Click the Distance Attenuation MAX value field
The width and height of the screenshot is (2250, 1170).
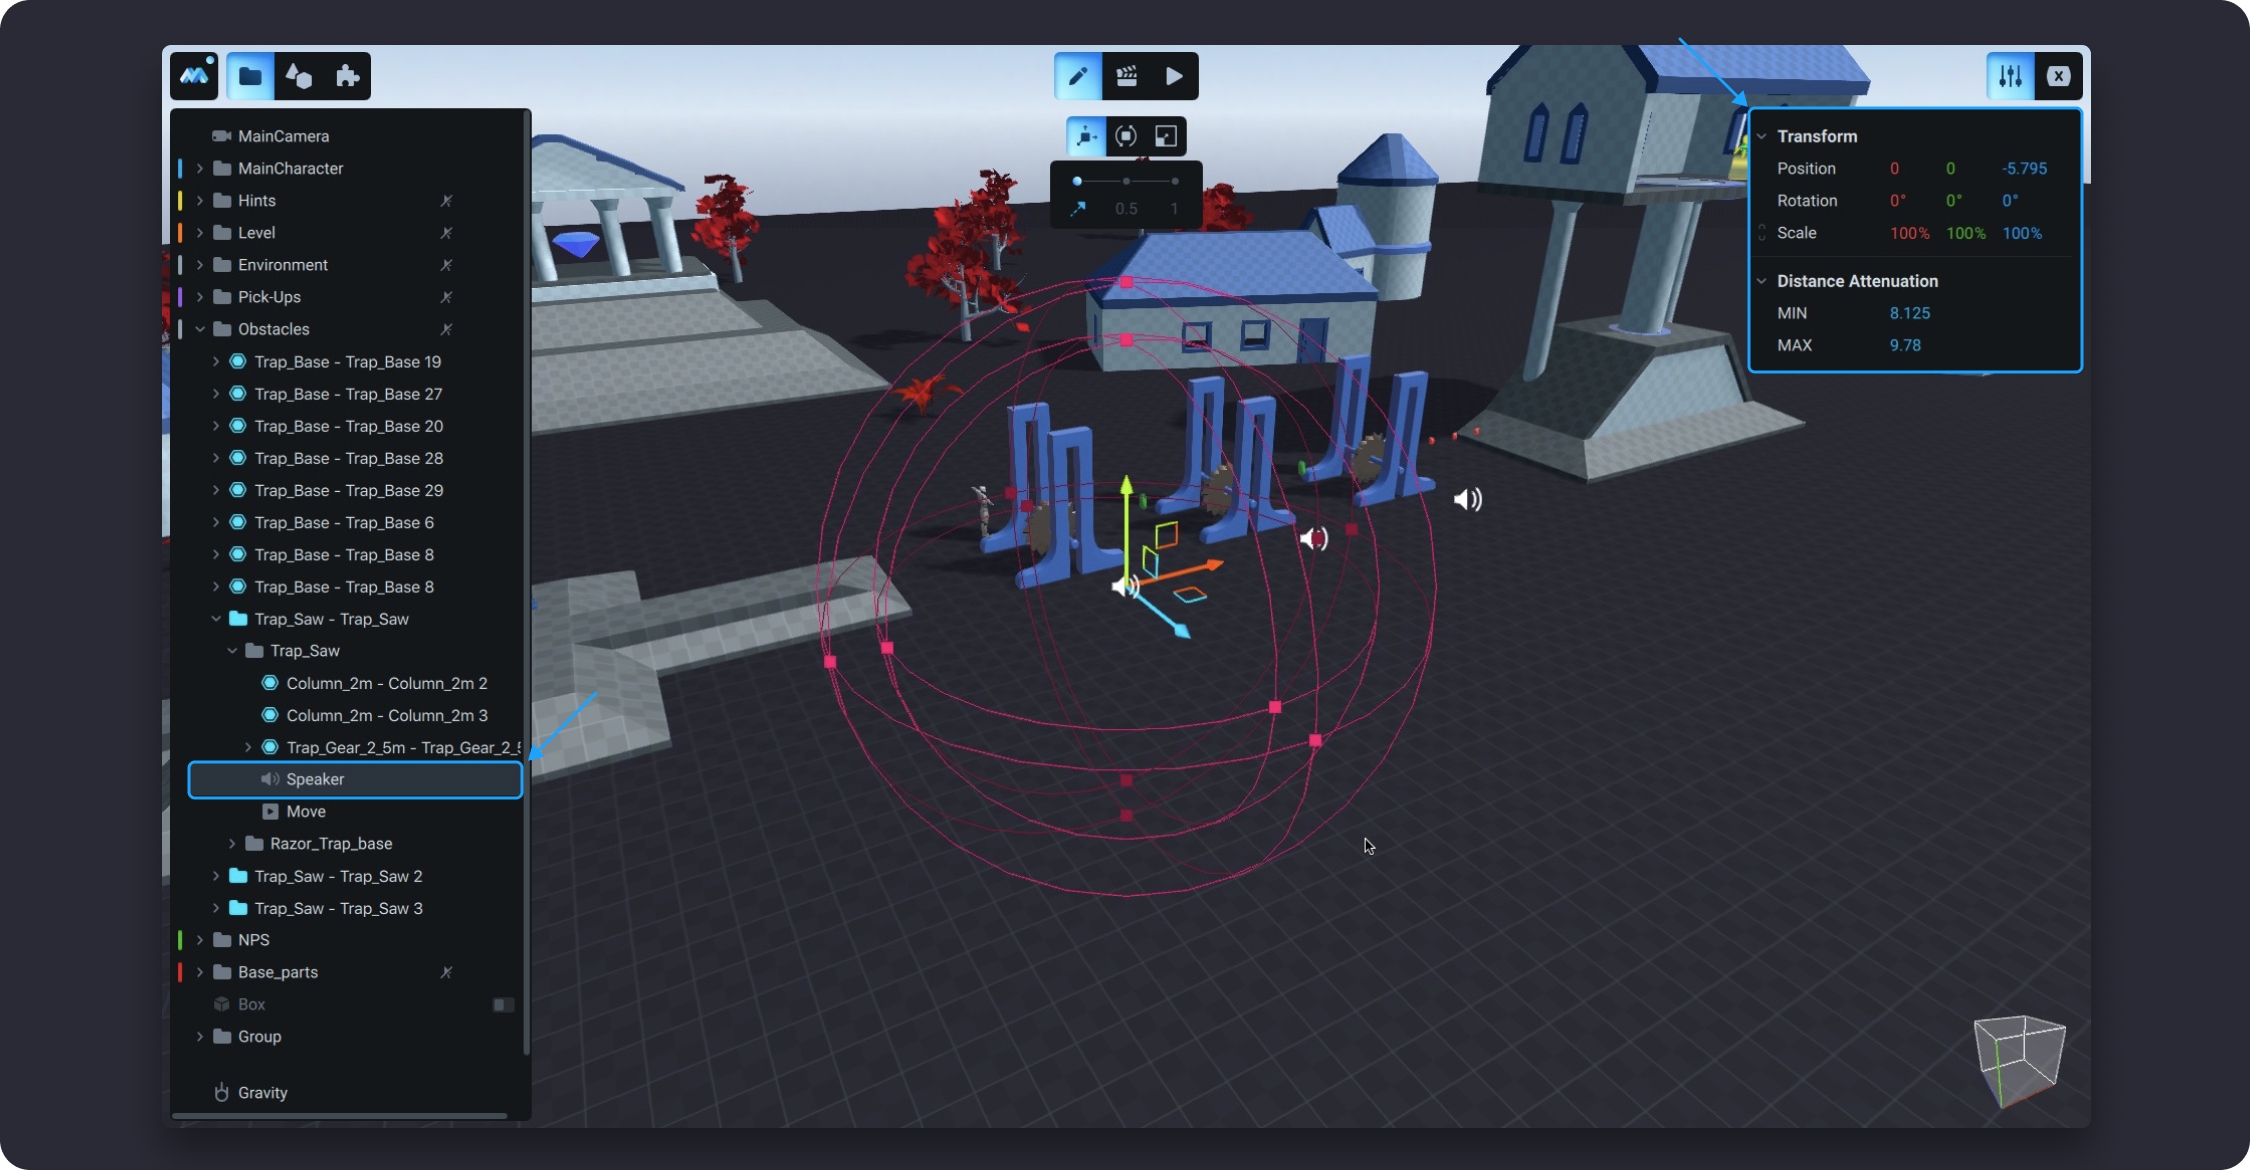[1905, 345]
